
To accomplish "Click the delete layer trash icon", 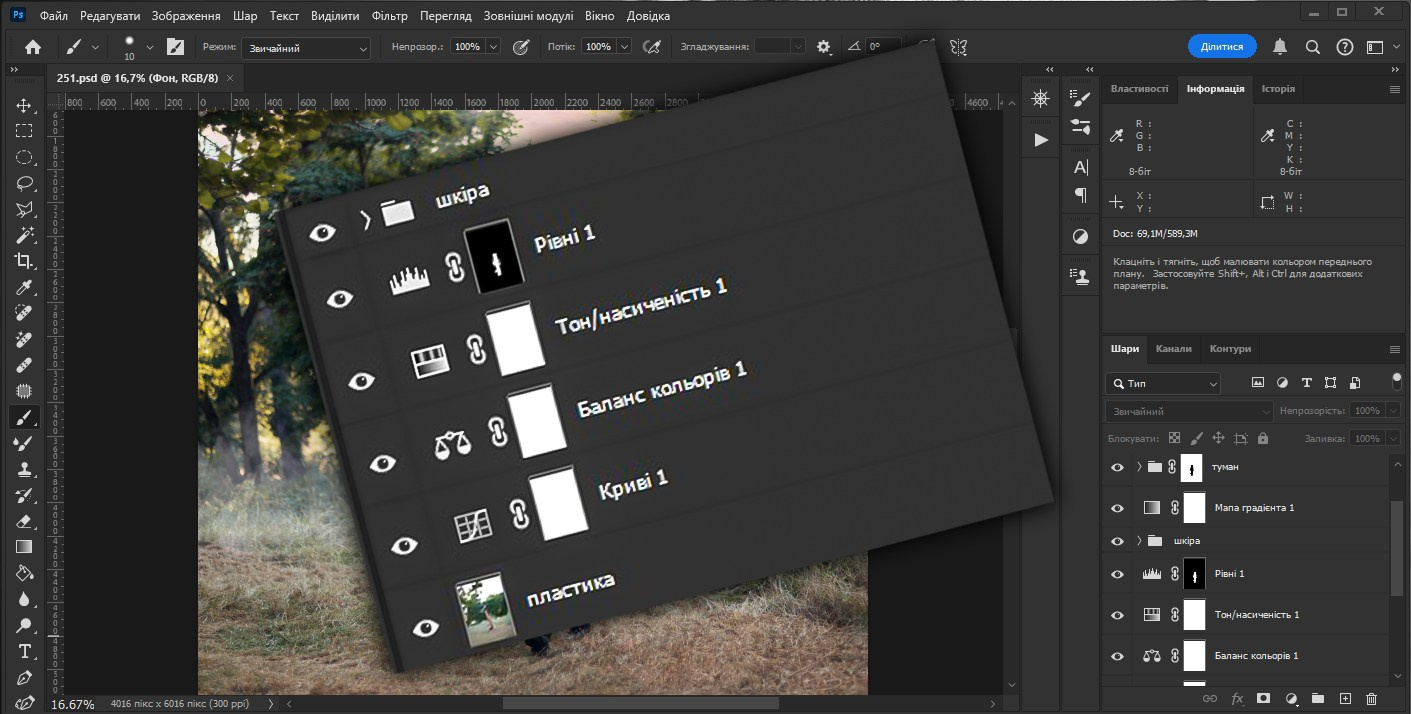I will [x=1371, y=698].
